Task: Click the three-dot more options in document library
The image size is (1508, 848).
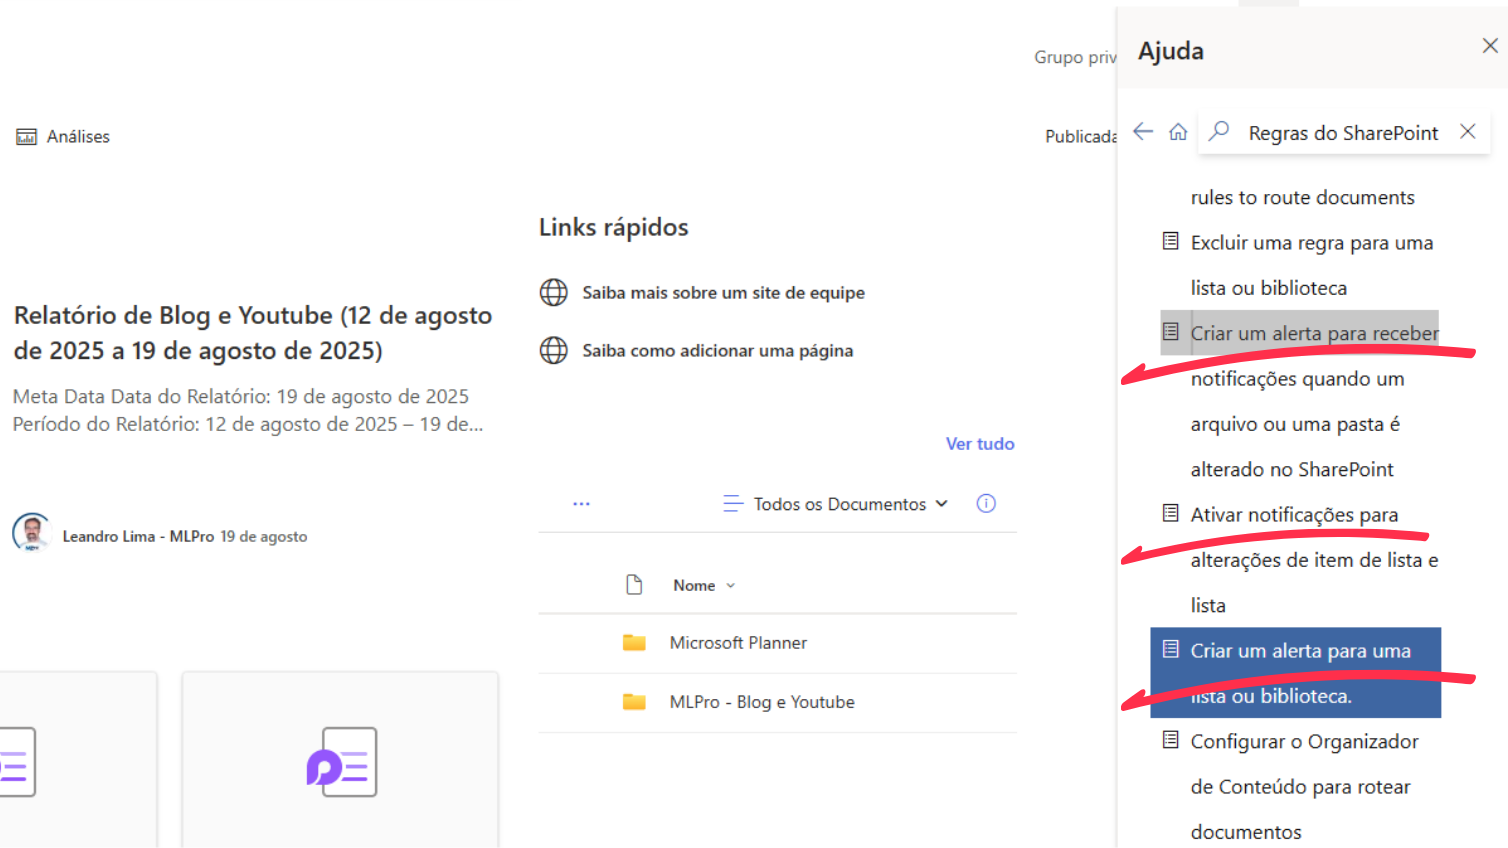Action: point(581,504)
